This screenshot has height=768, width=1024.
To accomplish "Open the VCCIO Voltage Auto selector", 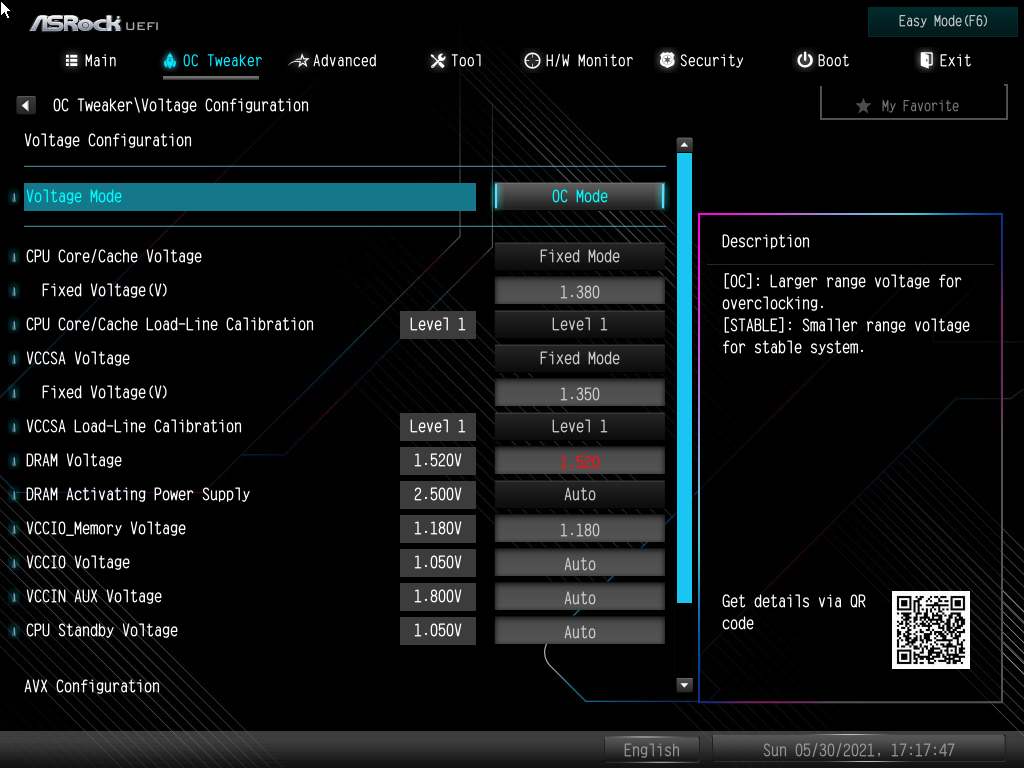I will coord(579,562).
